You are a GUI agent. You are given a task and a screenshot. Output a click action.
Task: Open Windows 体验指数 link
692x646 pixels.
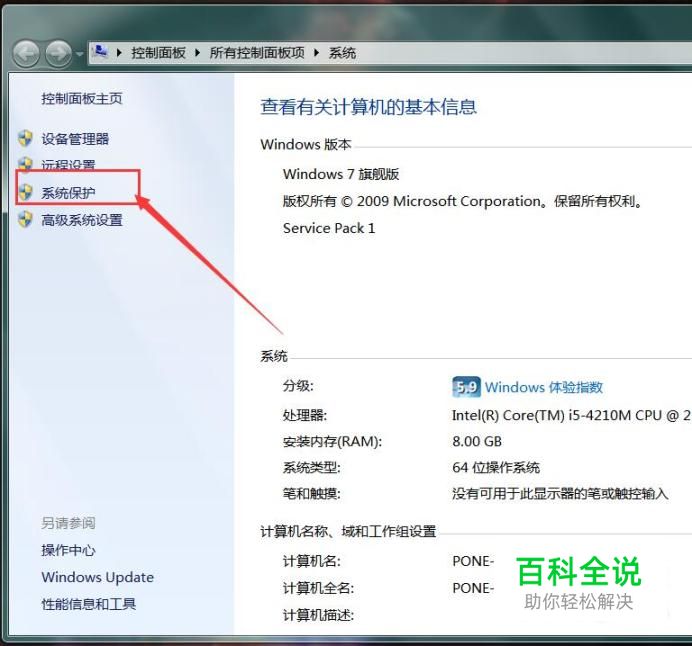click(544, 387)
